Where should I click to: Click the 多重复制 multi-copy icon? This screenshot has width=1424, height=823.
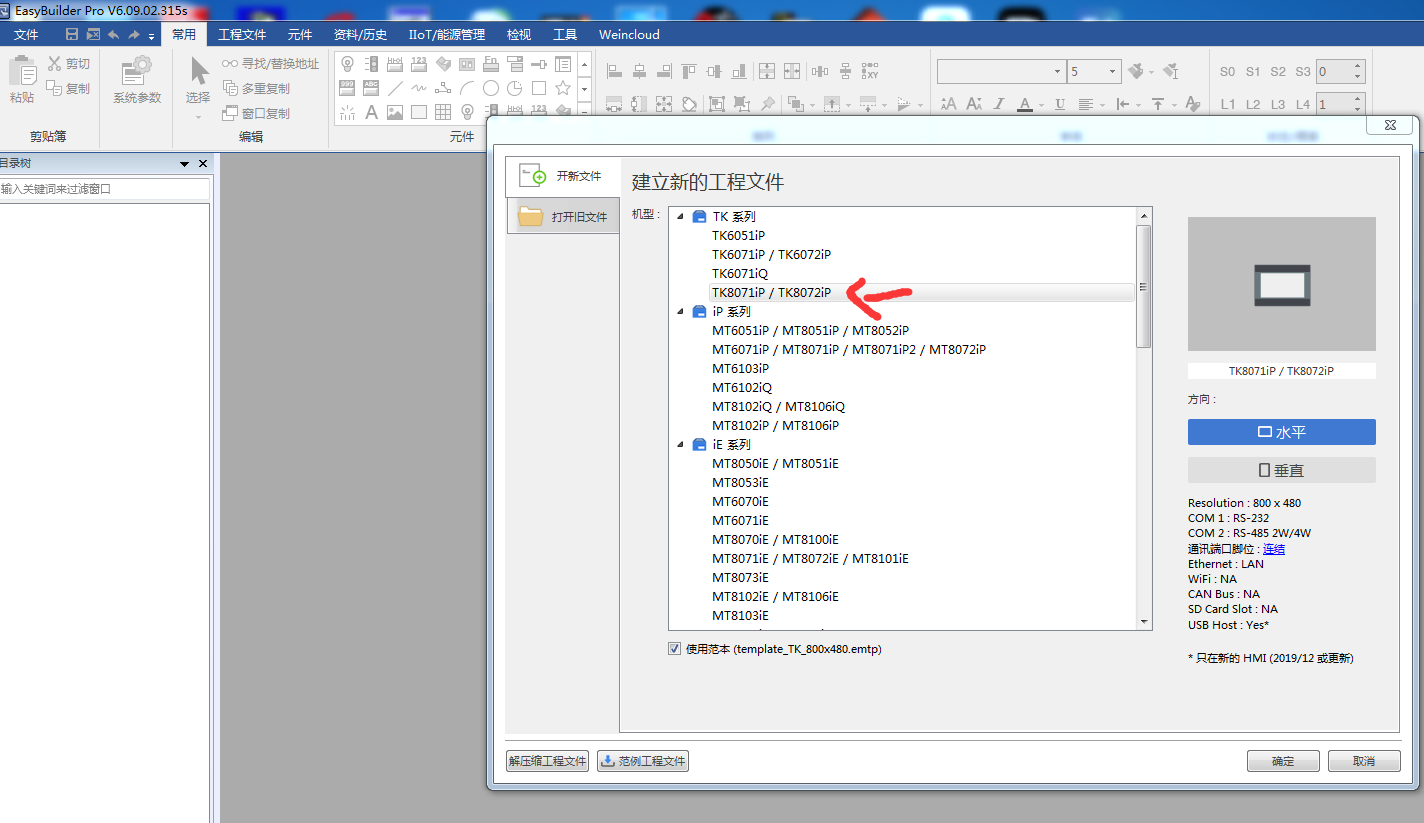pos(231,88)
